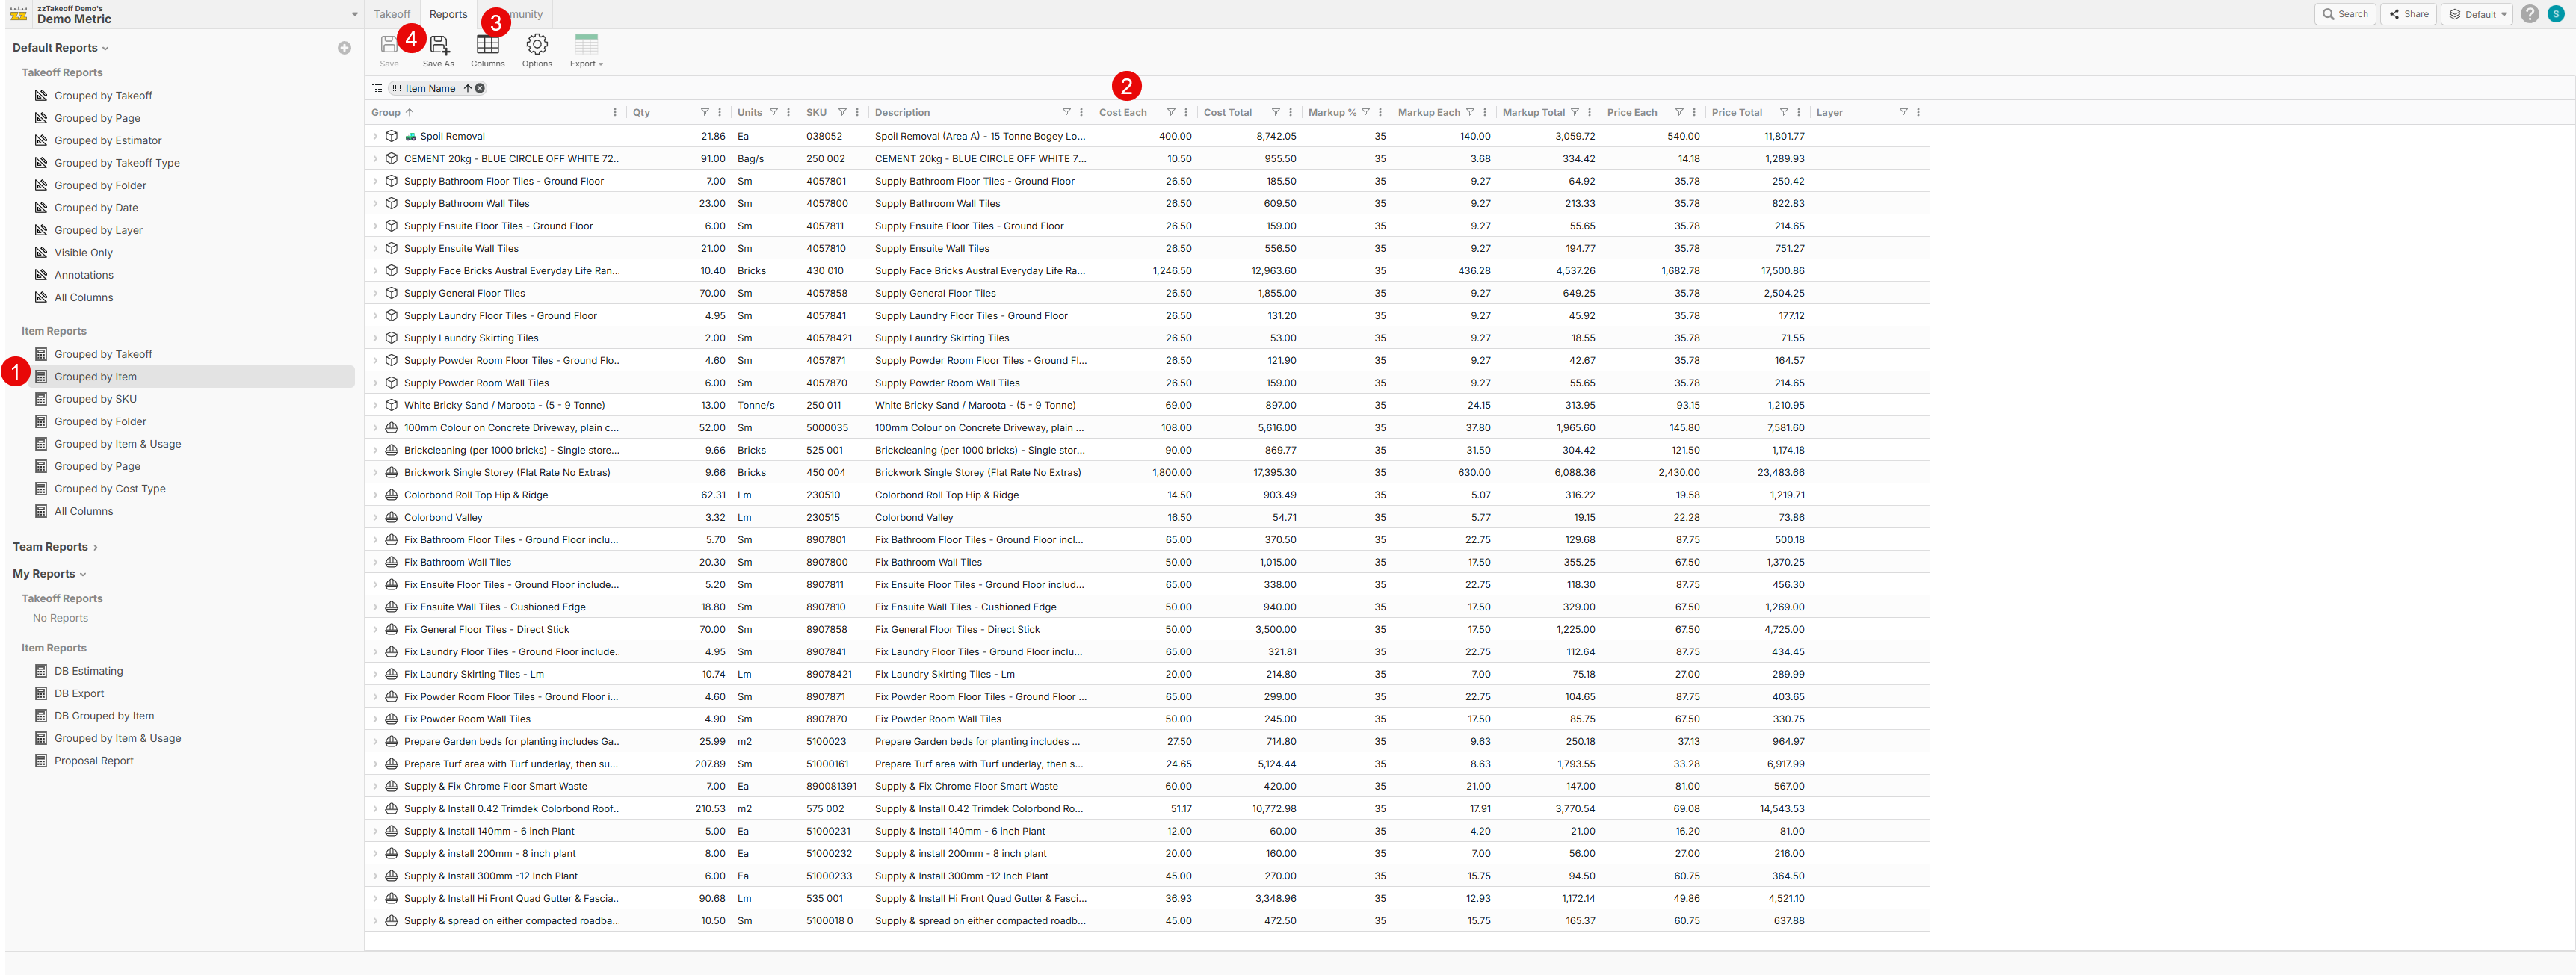The width and height of the screenshot is (2576, 975).
Task: Select Grouped by SKU item report
Action: (95, 399)
